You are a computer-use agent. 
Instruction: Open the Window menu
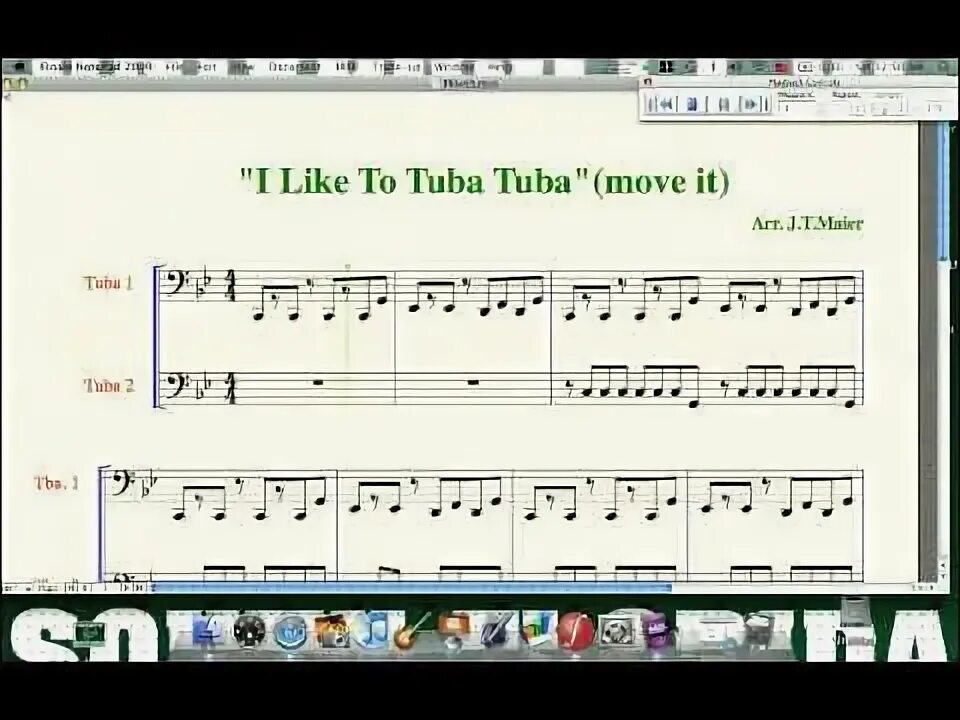(x=453, y=67)
